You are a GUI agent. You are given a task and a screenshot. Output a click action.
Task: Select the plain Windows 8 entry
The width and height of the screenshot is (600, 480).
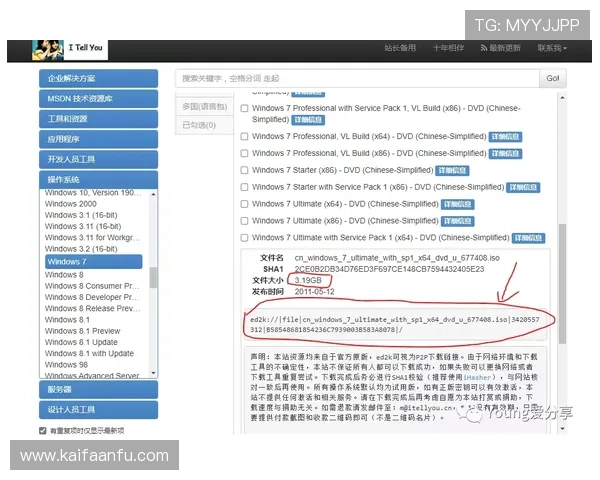(x=64, y=275)
